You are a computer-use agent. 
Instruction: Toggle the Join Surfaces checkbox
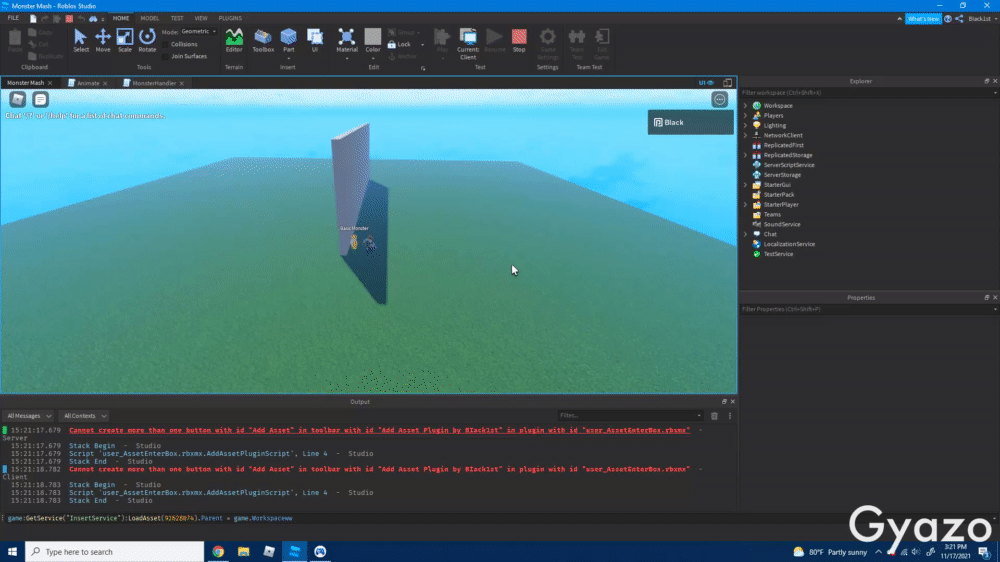(166, 56)
